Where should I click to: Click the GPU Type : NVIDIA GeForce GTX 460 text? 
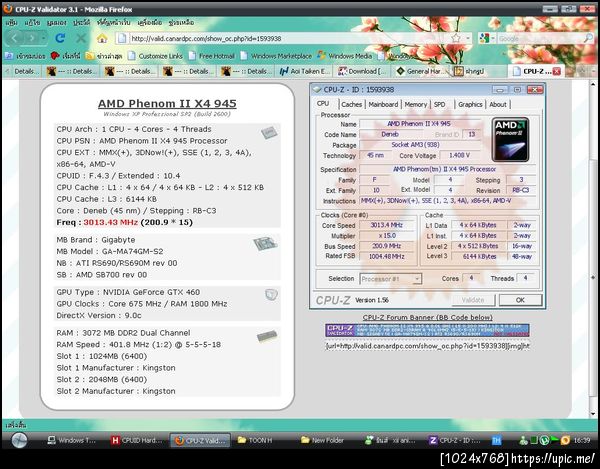(128, 292)
